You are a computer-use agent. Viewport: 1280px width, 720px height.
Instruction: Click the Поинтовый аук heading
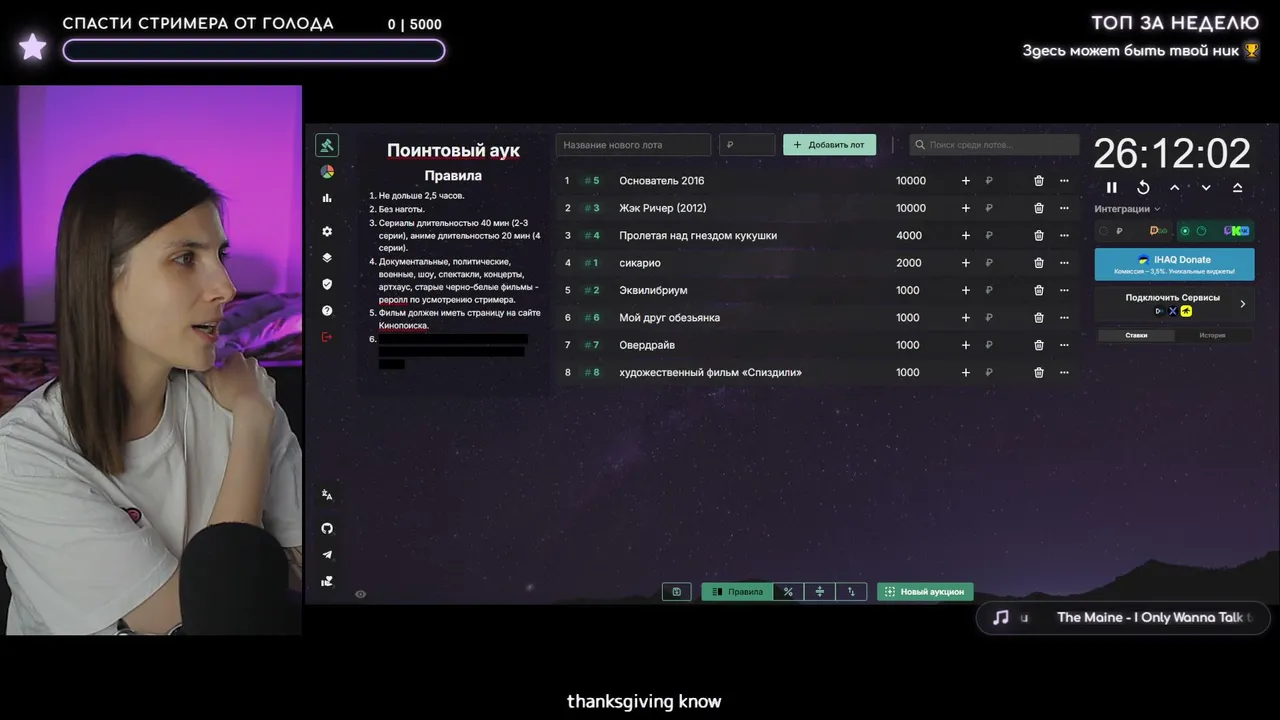(453, 150)
